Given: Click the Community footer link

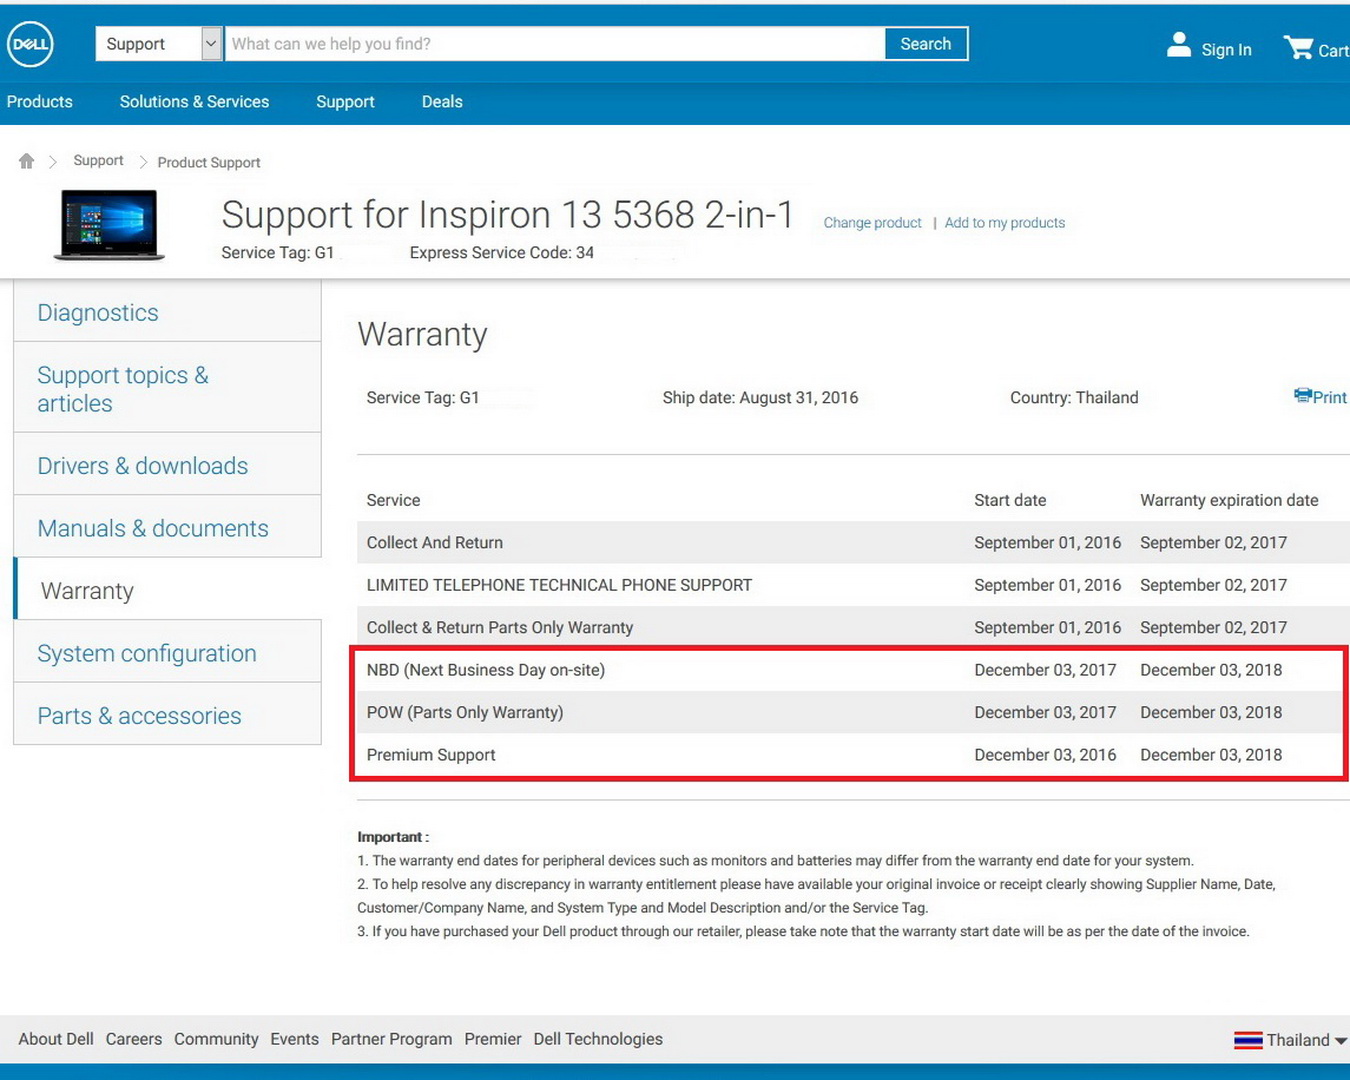Looking at the screenshot, I should tap(216, 1039).
